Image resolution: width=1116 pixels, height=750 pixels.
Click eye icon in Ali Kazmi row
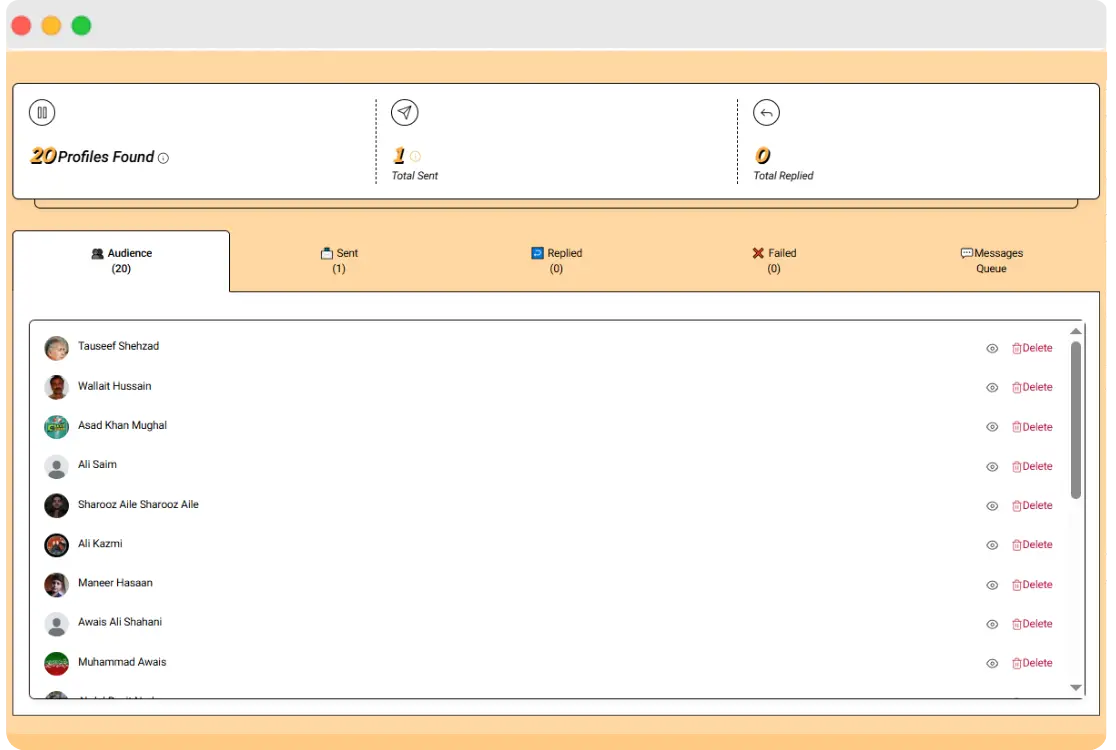tap(991, 545)
